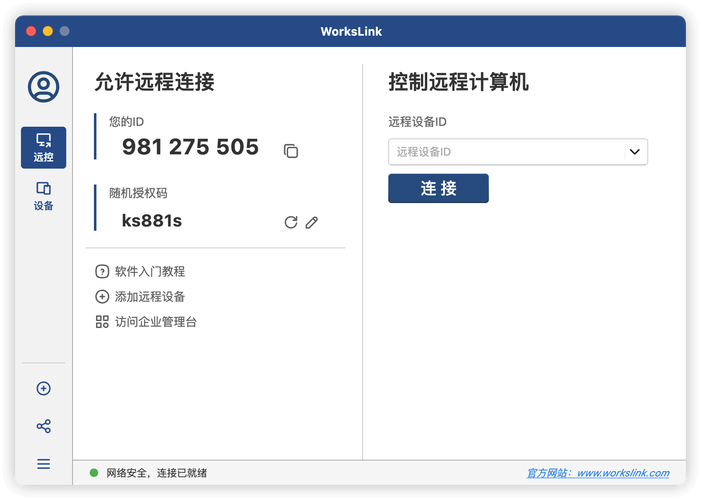Open the hamburger menu at sidebar bottom
The width and height of the screenshot is (701, 500).
coord(43,464)
